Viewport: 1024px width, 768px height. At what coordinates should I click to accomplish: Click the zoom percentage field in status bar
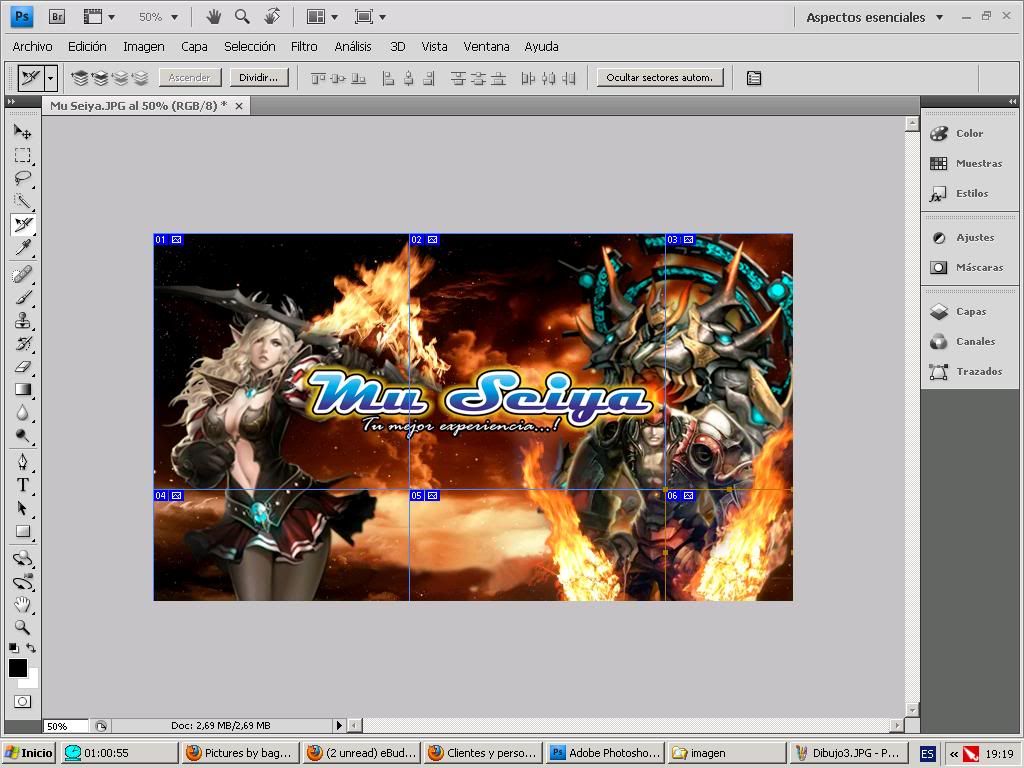(65, 726)
